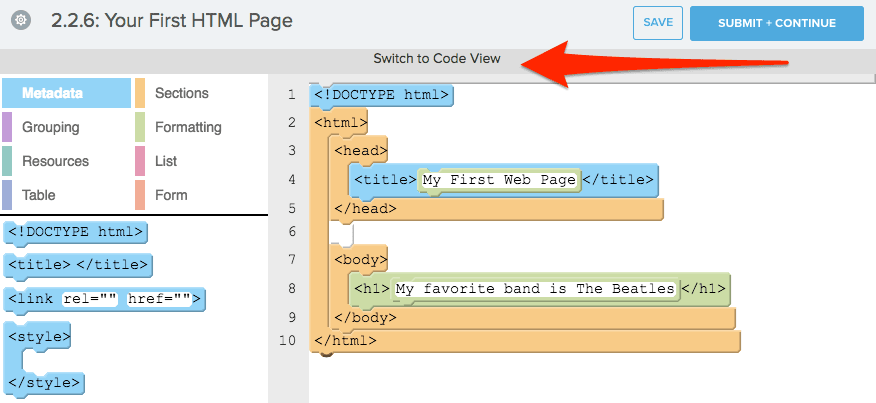
Task: Click line number 10 in the gutter
Action: pyautogui.click(x=287, y=340)
